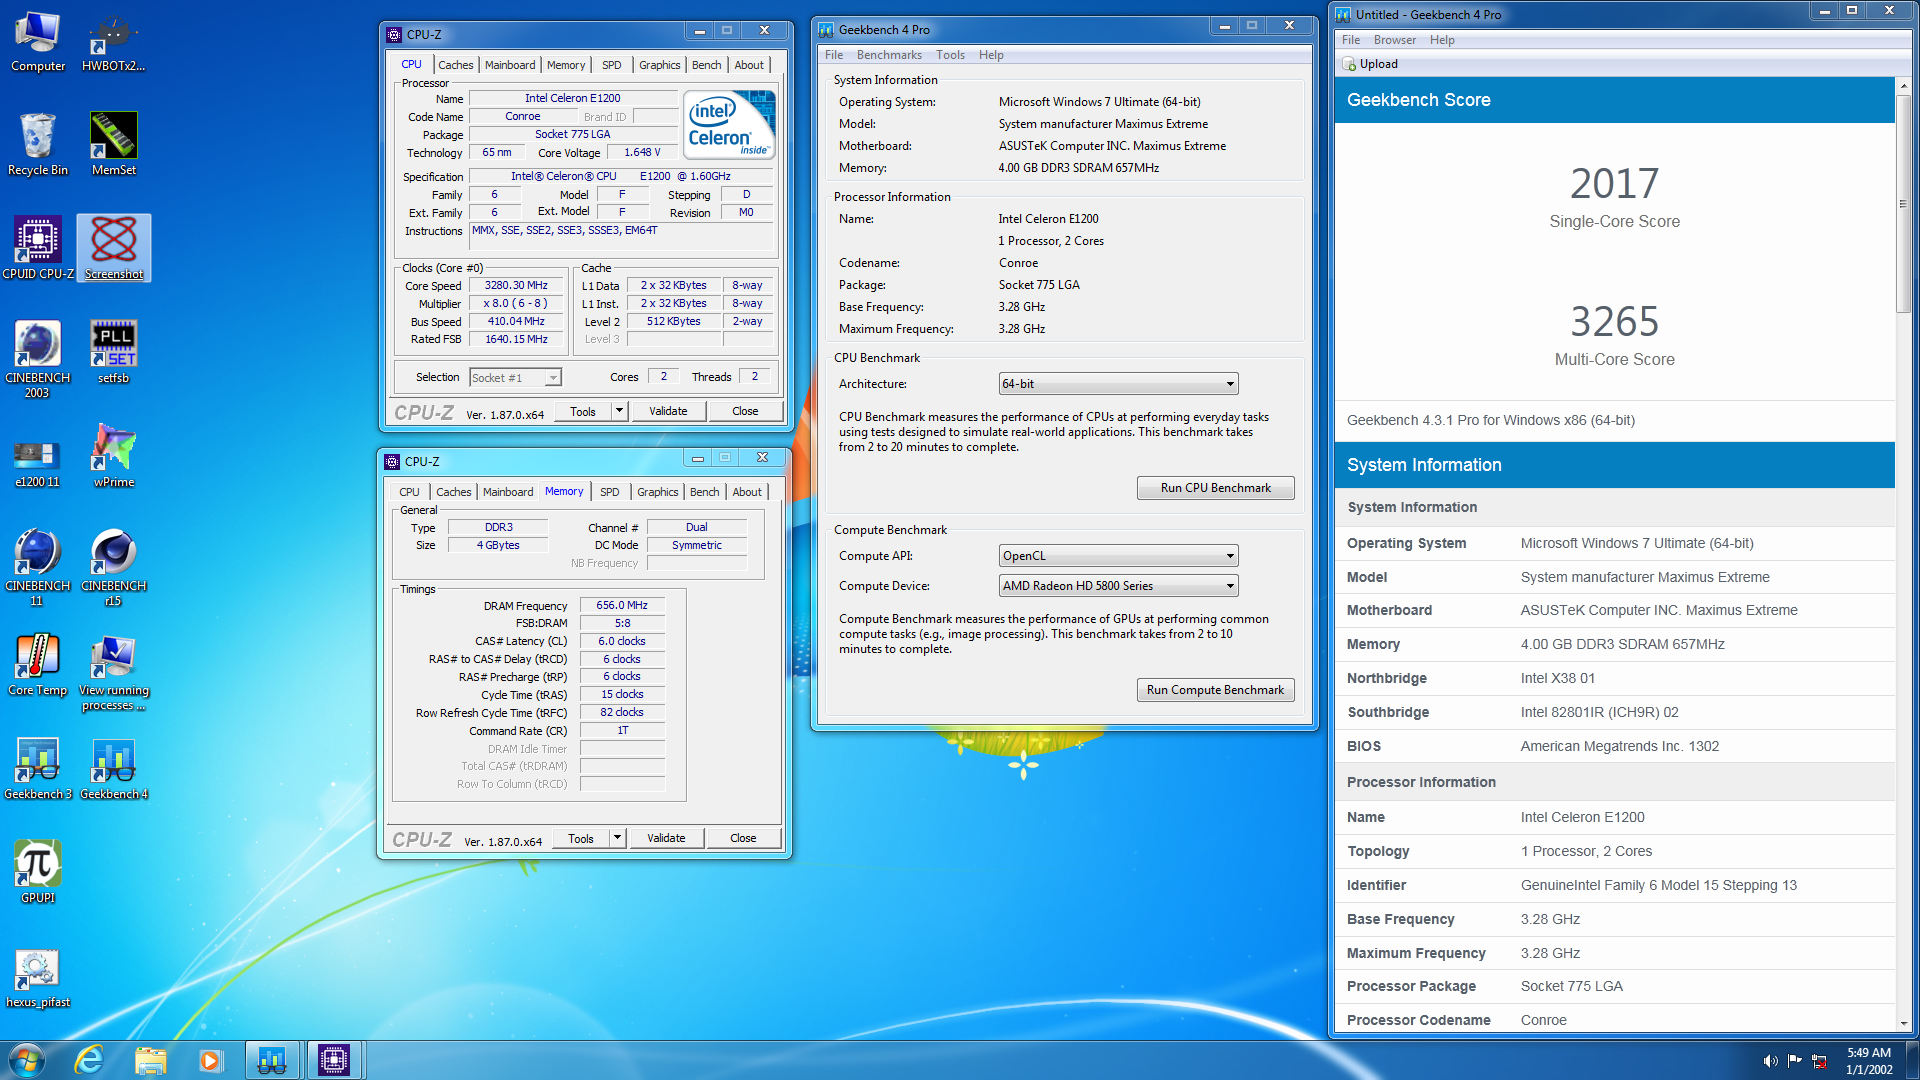Click the Upload icon in Geekbench results
Viewport: 1920px width, 1080px height.
click(x=1349, y=64)
